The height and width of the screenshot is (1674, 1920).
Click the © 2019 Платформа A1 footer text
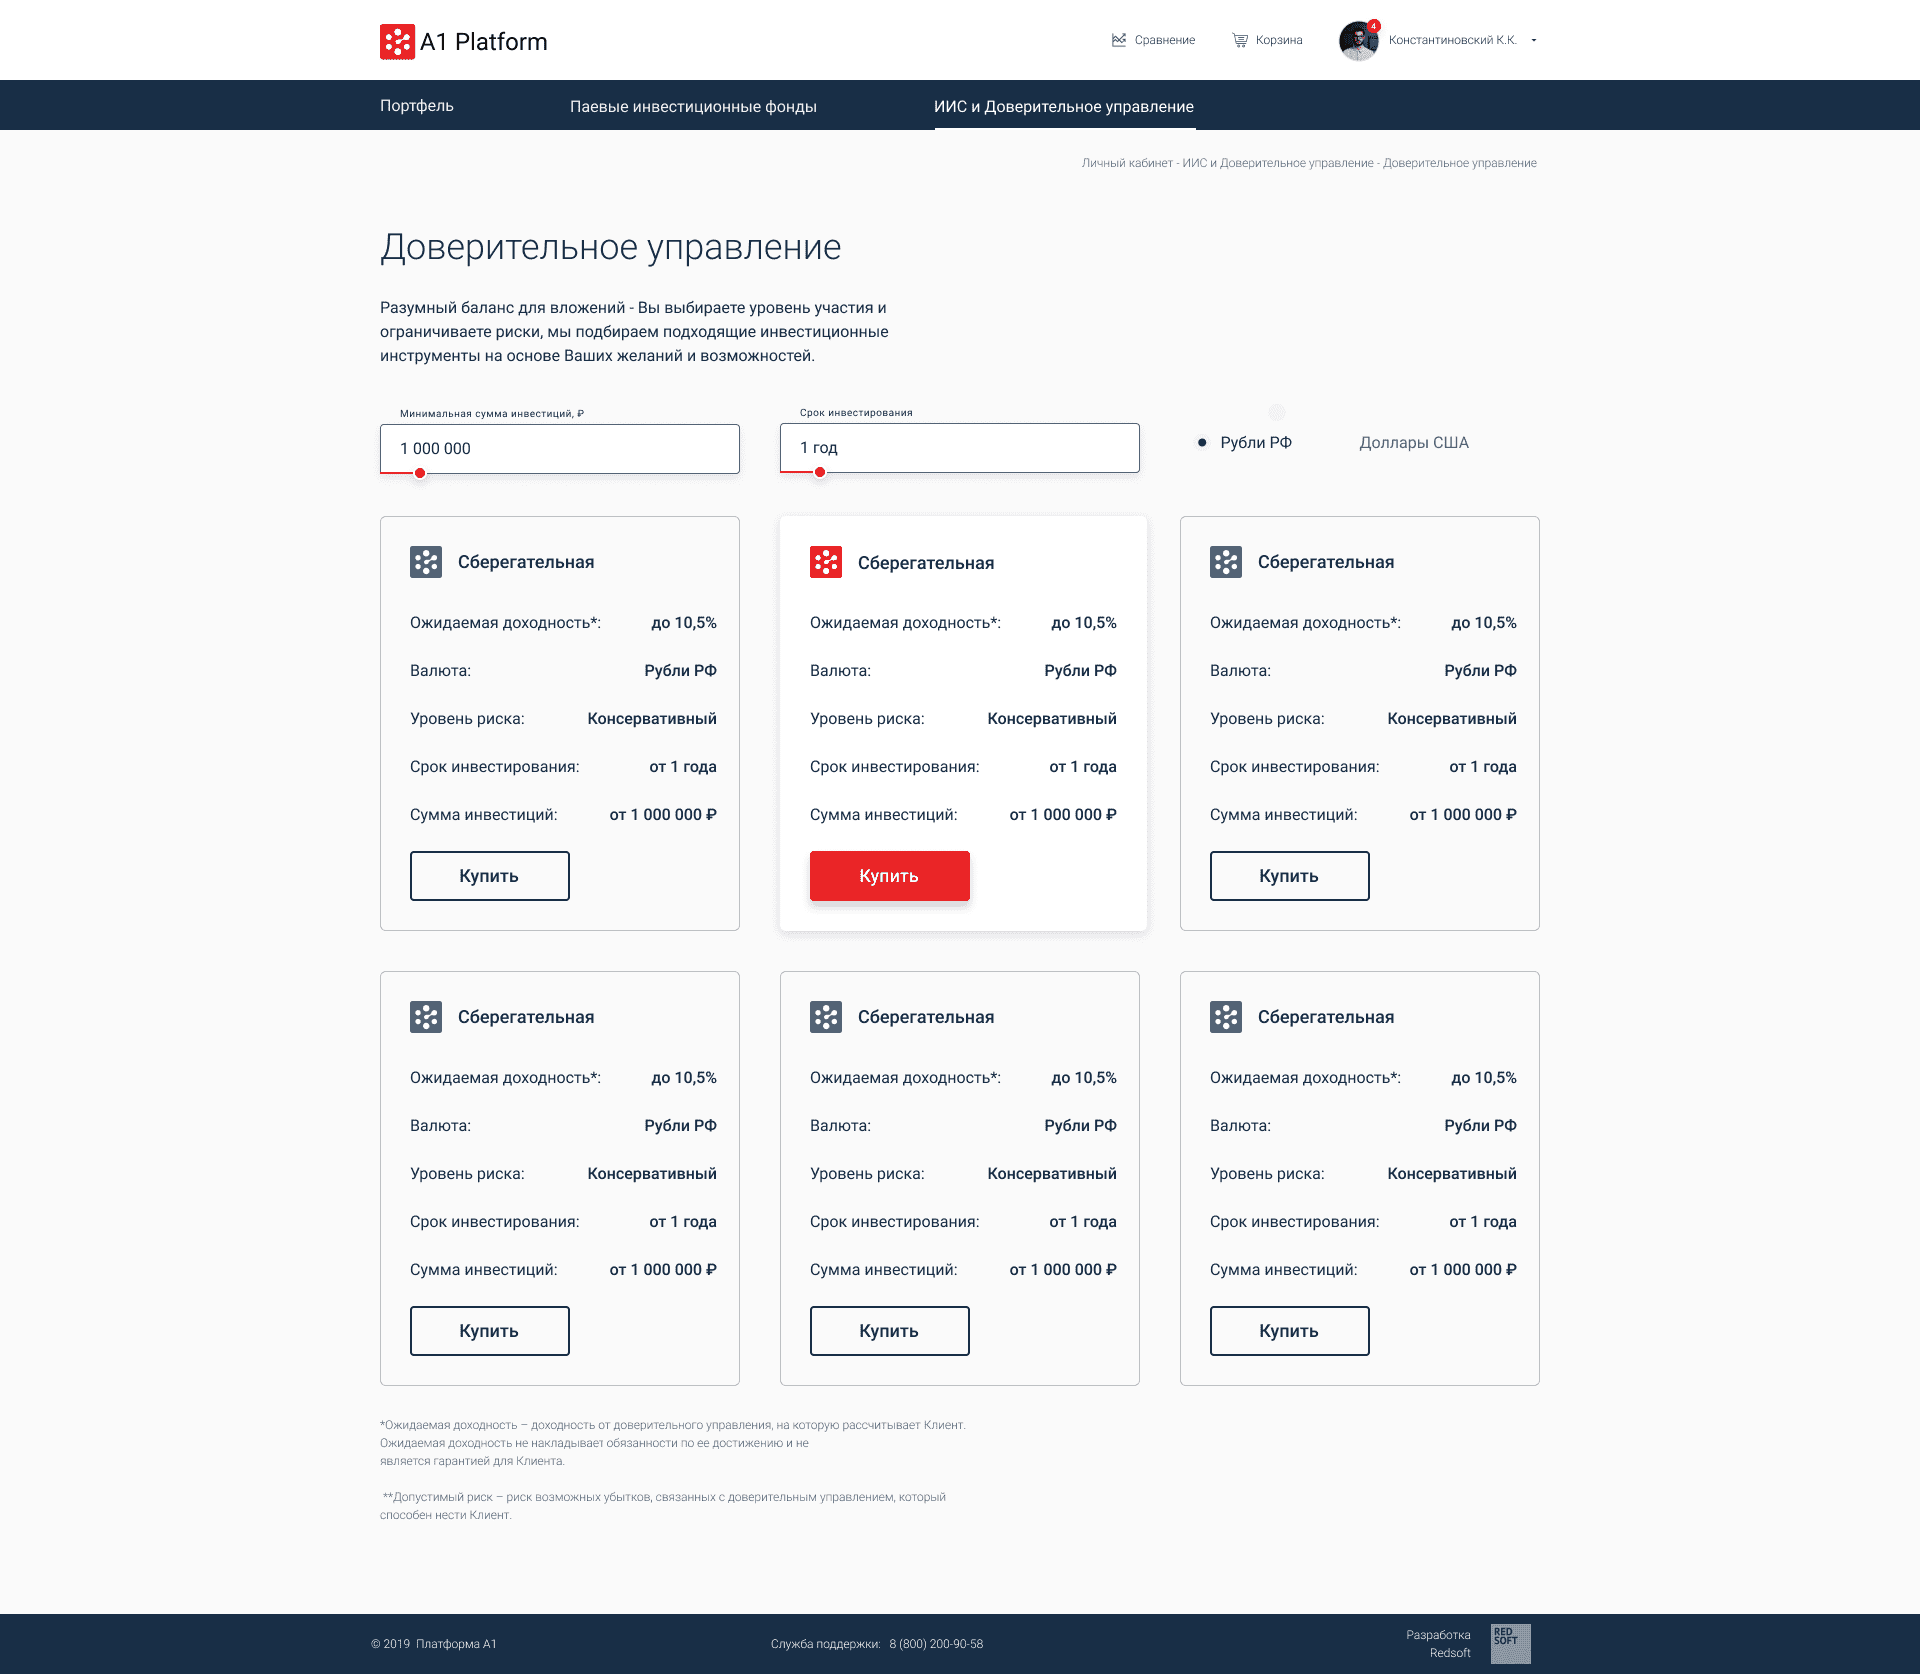click(x=434, y=1644)
